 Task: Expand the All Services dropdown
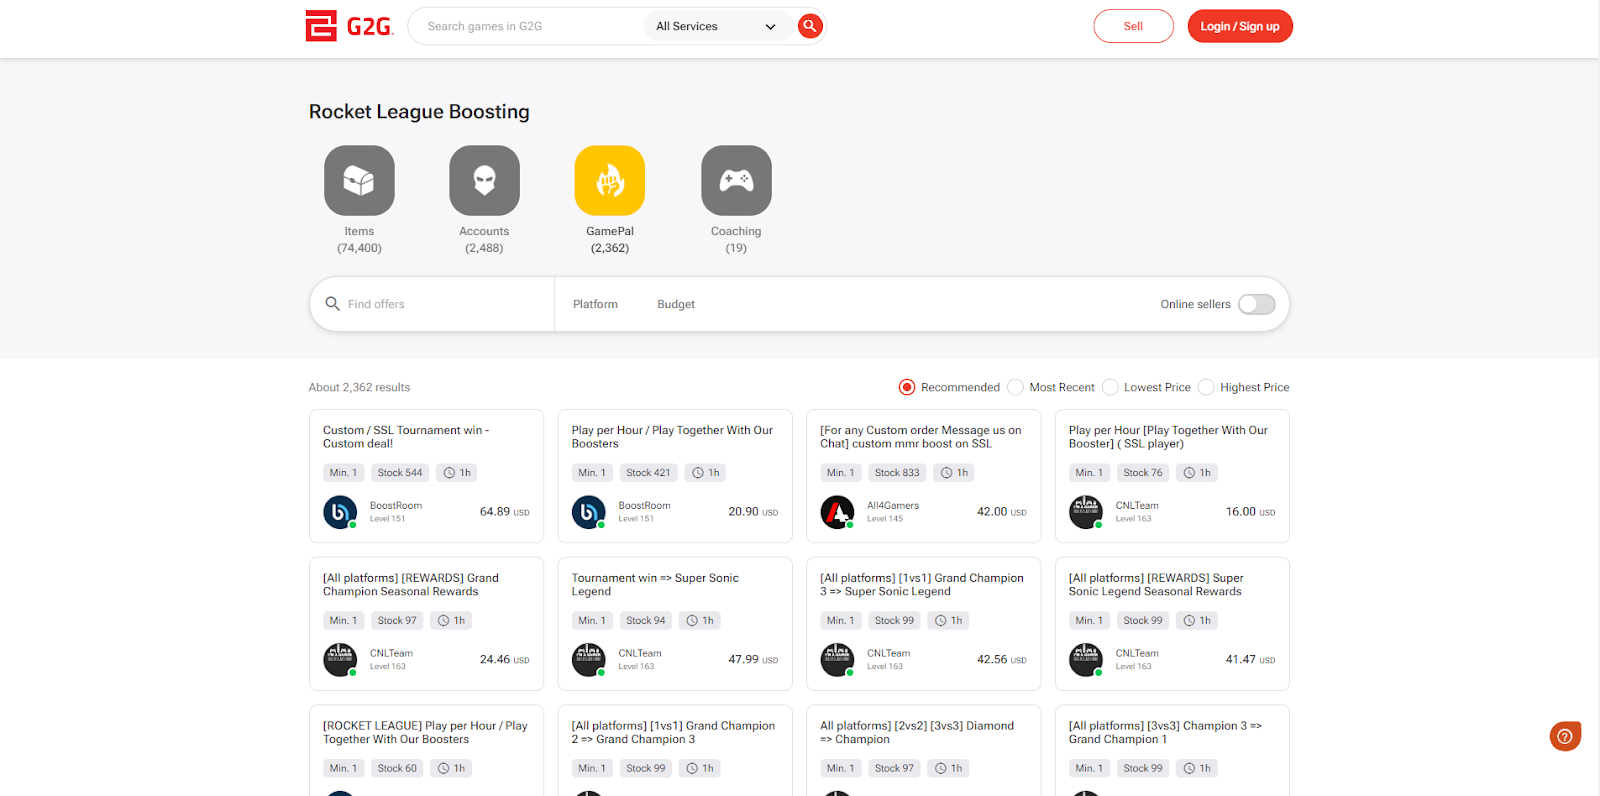(x=716, y=26)
